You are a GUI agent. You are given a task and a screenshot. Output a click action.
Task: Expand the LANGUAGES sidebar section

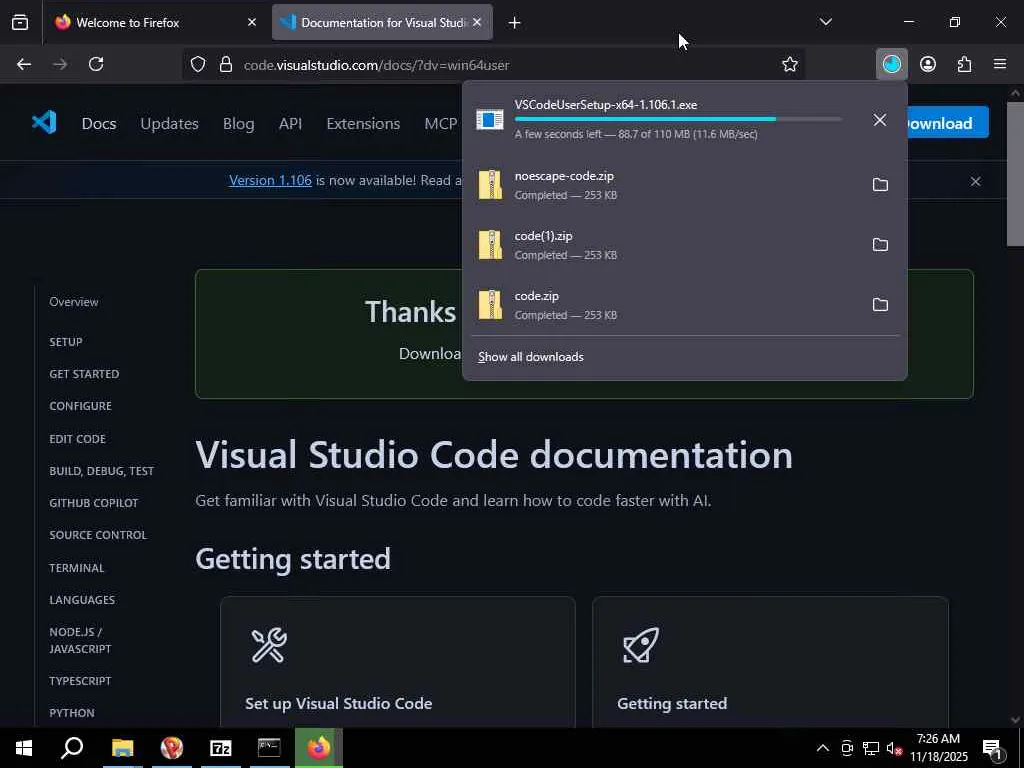pyautogui.click(x=82, y=600)
